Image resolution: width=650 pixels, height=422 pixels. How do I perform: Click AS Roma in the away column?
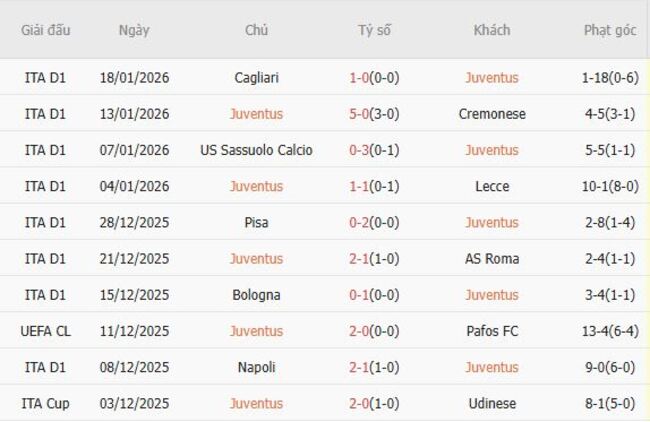491,259
